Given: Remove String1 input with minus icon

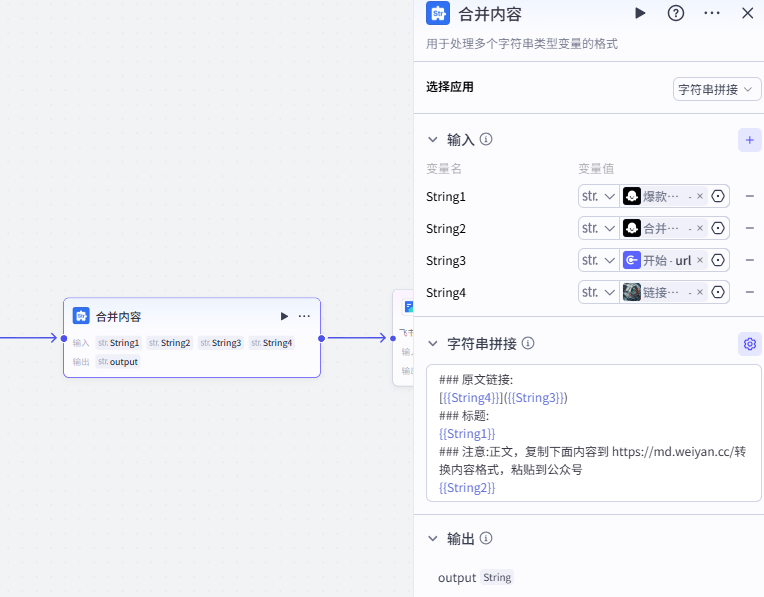Looking at the screenshot, I should [x=749, y=197].
